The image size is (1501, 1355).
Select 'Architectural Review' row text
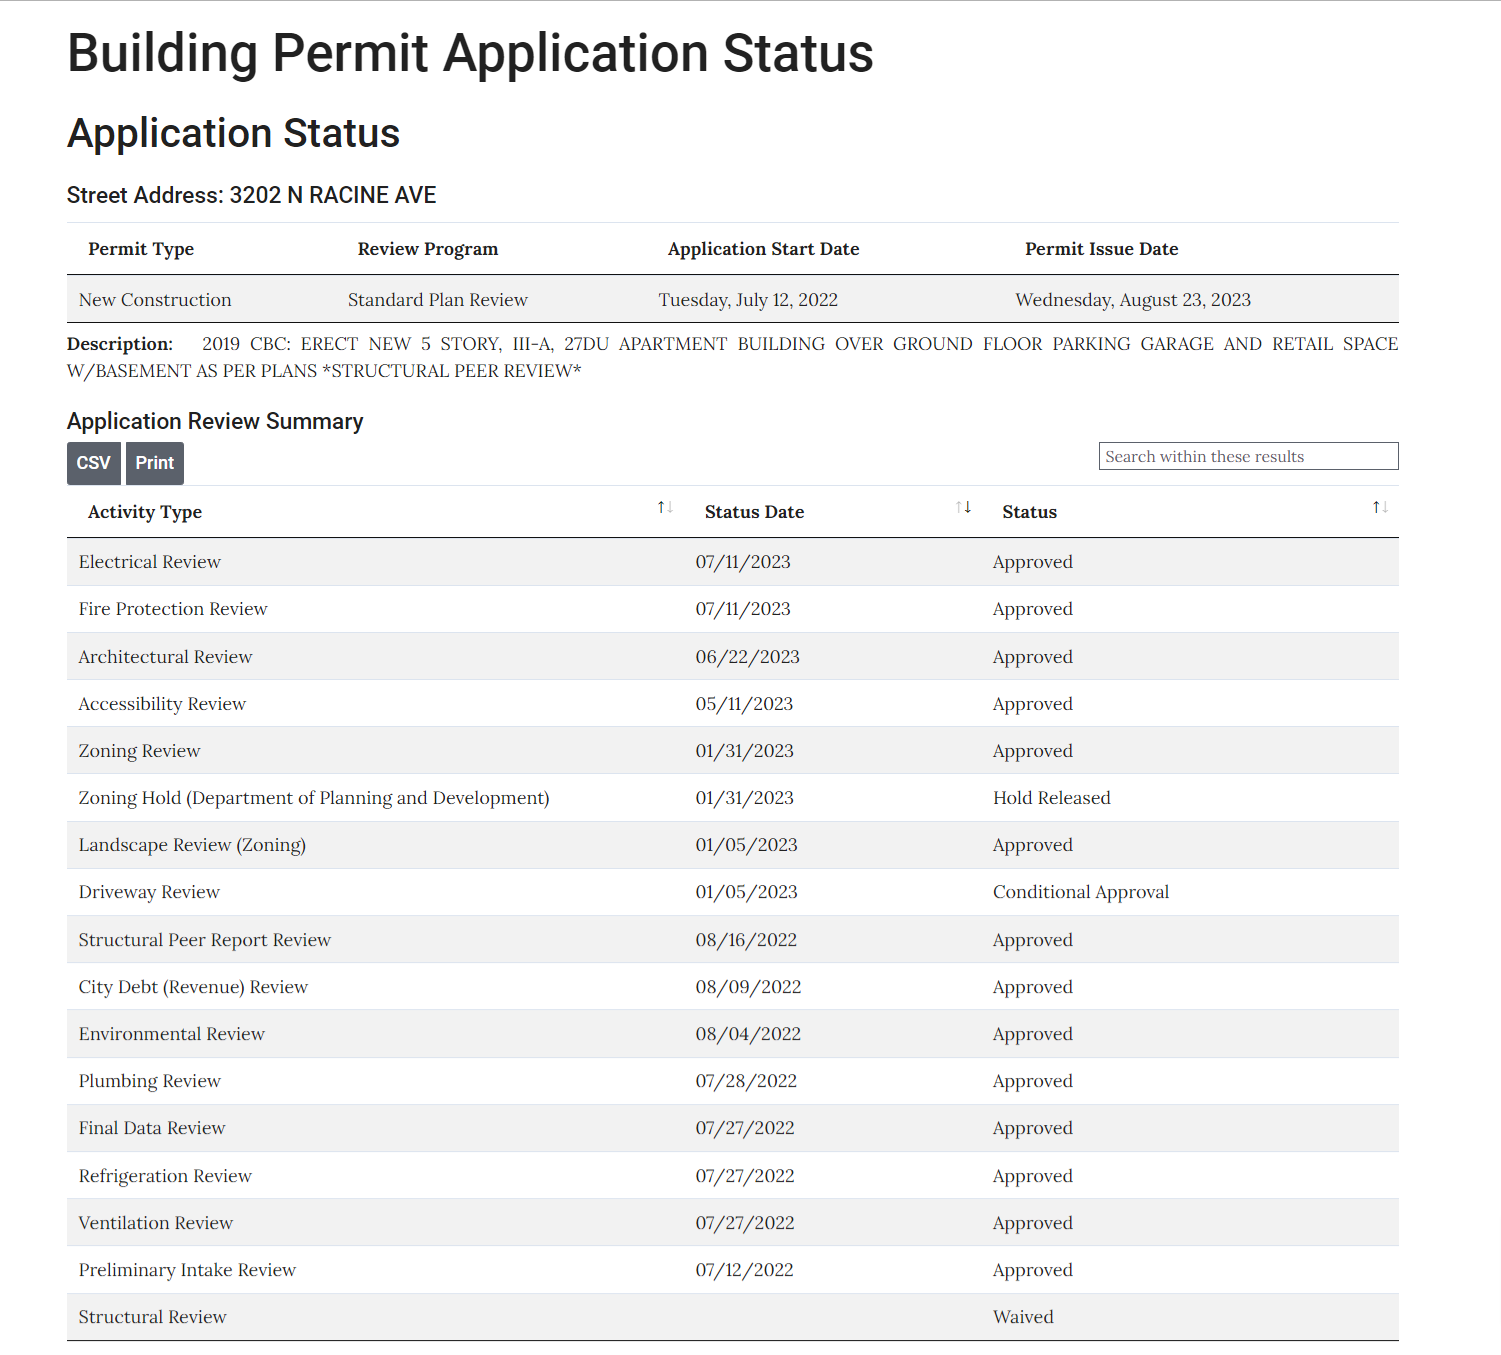[165, 657]
